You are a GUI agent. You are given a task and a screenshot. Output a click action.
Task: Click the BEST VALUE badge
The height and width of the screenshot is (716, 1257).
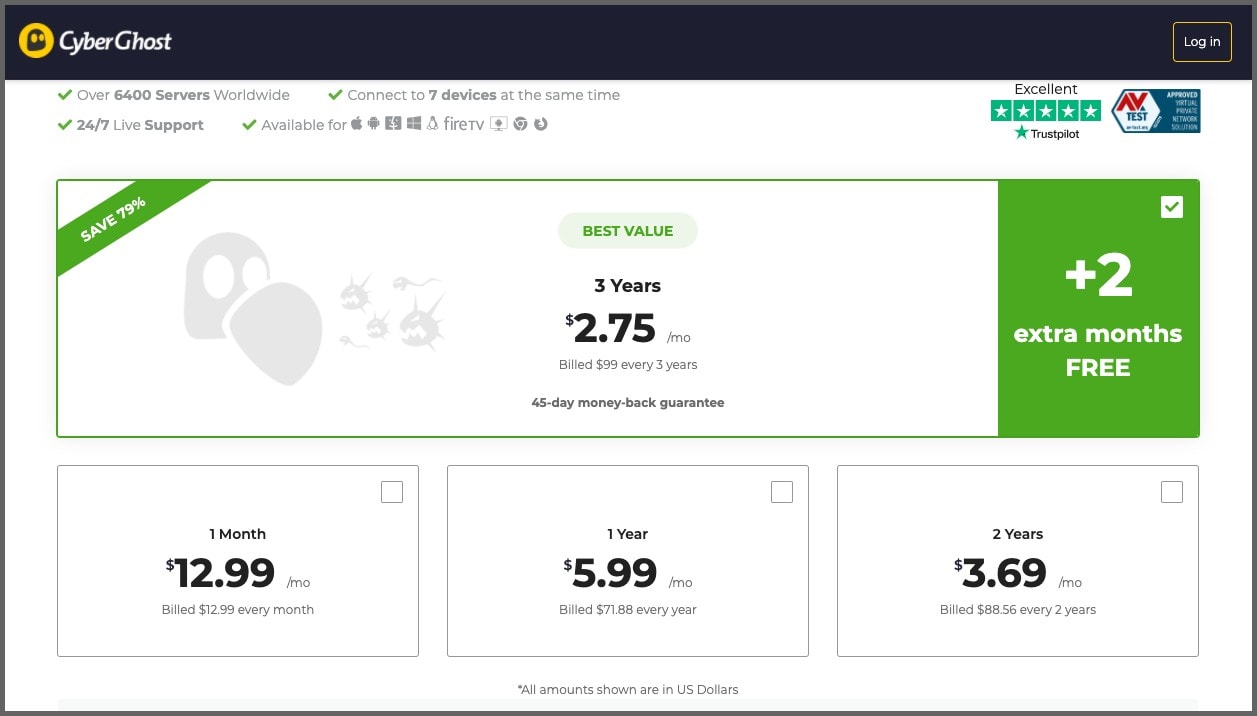[x=627, y=231]
